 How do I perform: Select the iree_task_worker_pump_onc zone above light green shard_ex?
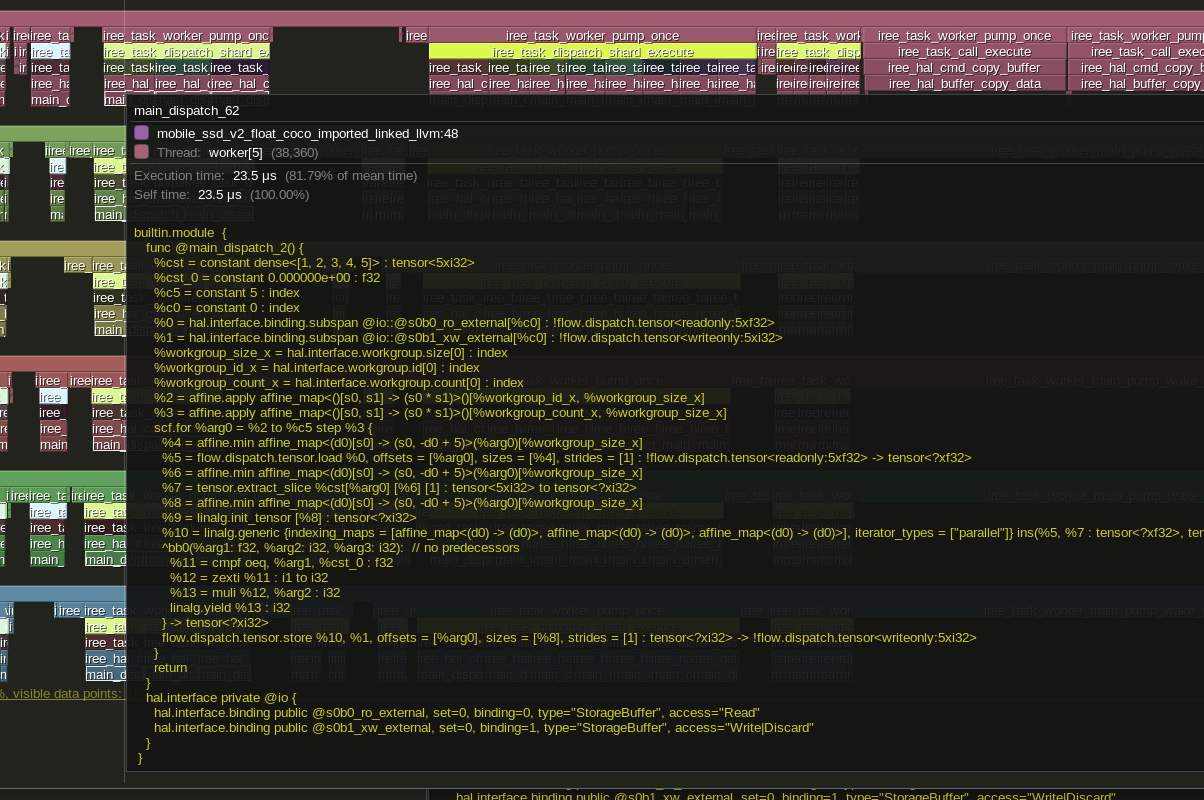click(186, 36)
